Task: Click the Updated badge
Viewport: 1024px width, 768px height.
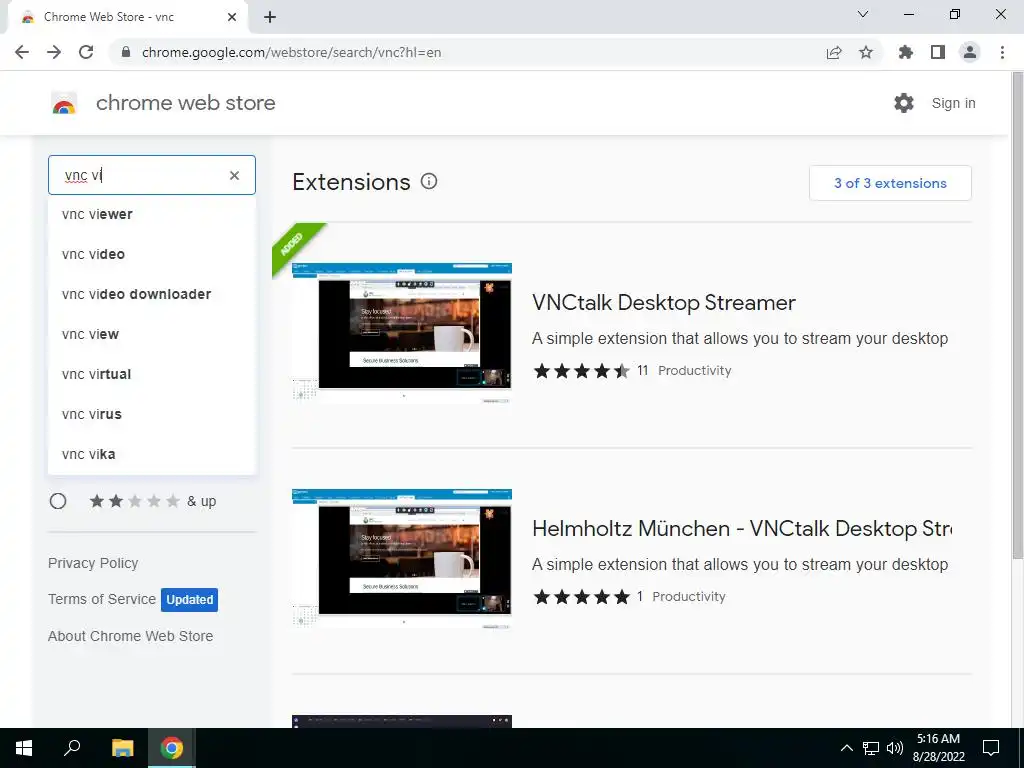Action: (x=189, y=600)
